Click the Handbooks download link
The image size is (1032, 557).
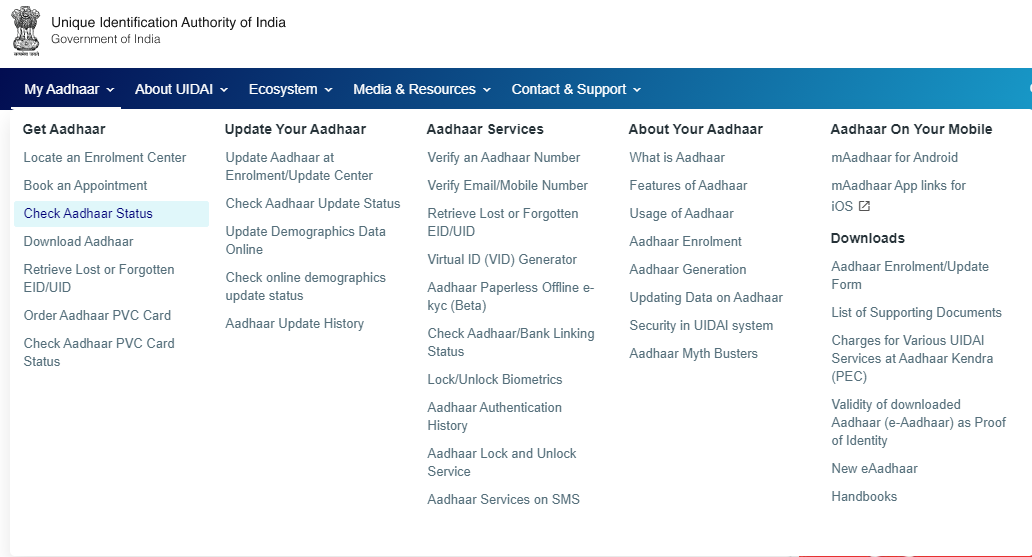pyautogui.click(x=864, y=496)
